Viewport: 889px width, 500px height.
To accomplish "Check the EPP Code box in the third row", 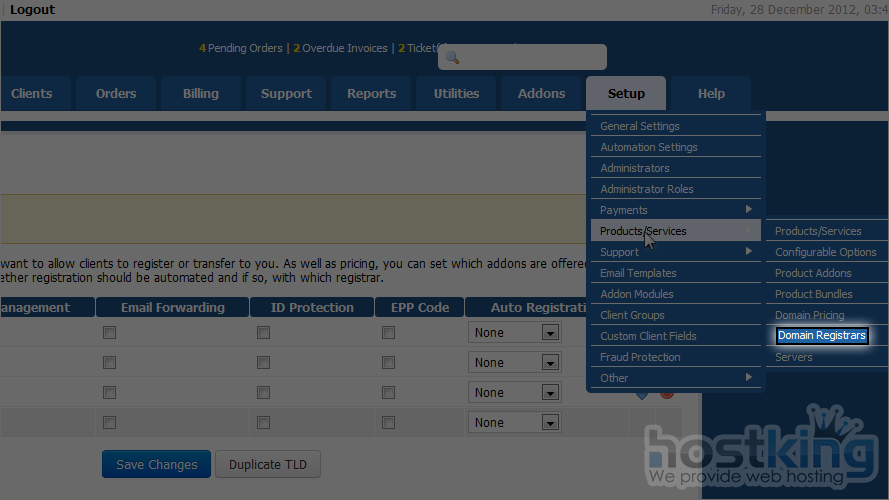I will tap(388, 393).
